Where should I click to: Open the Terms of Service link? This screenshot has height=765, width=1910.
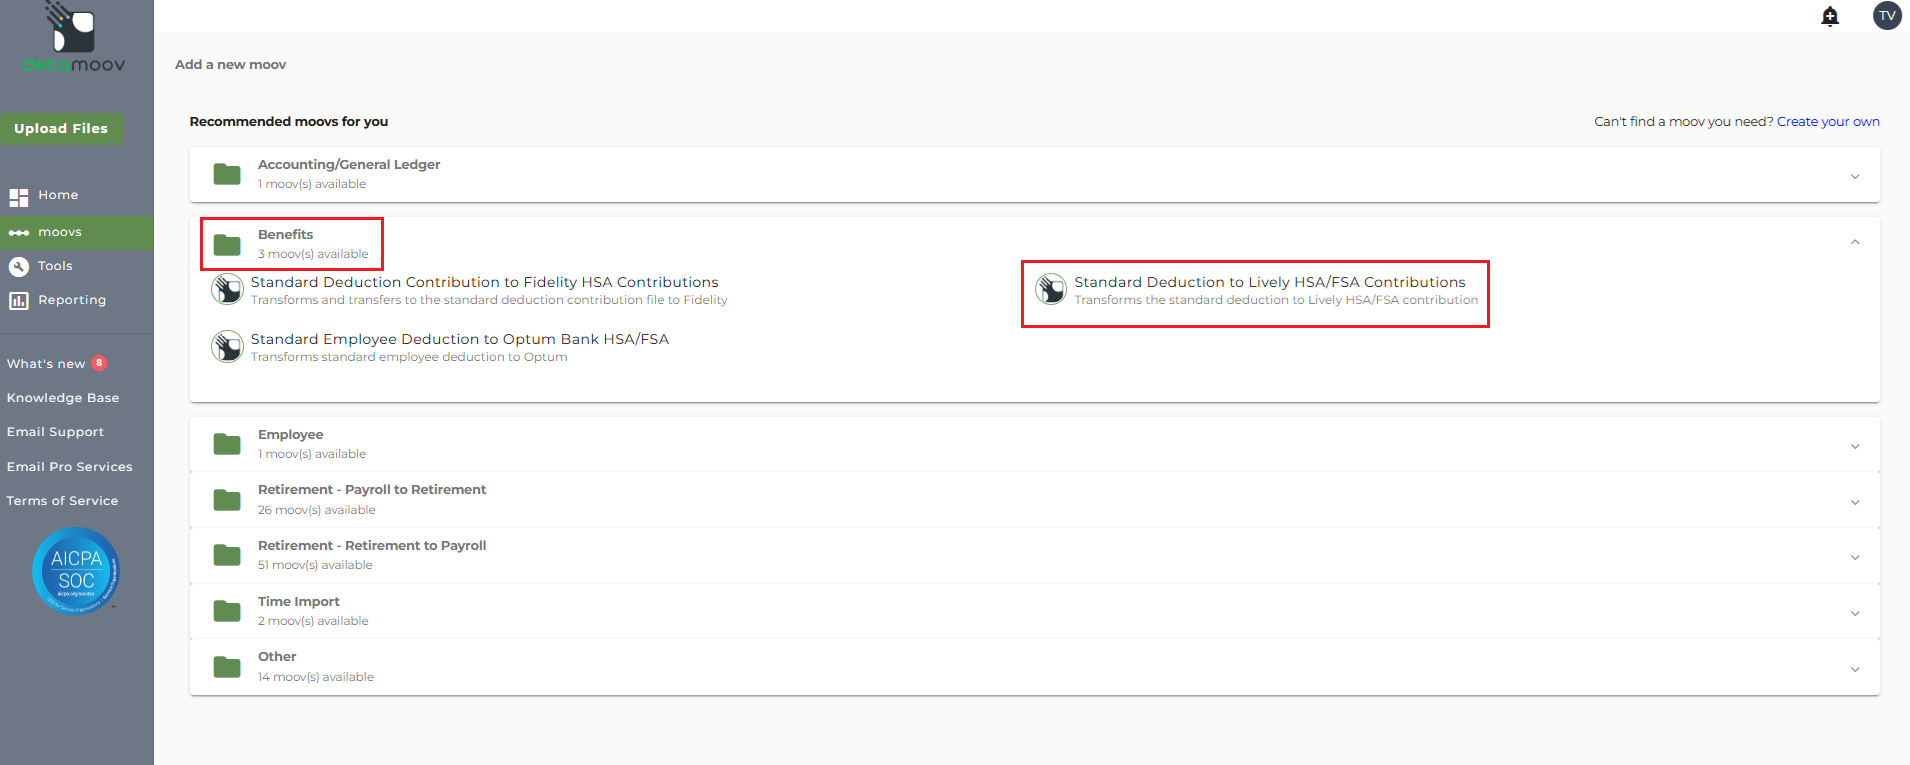coord(62,501)
